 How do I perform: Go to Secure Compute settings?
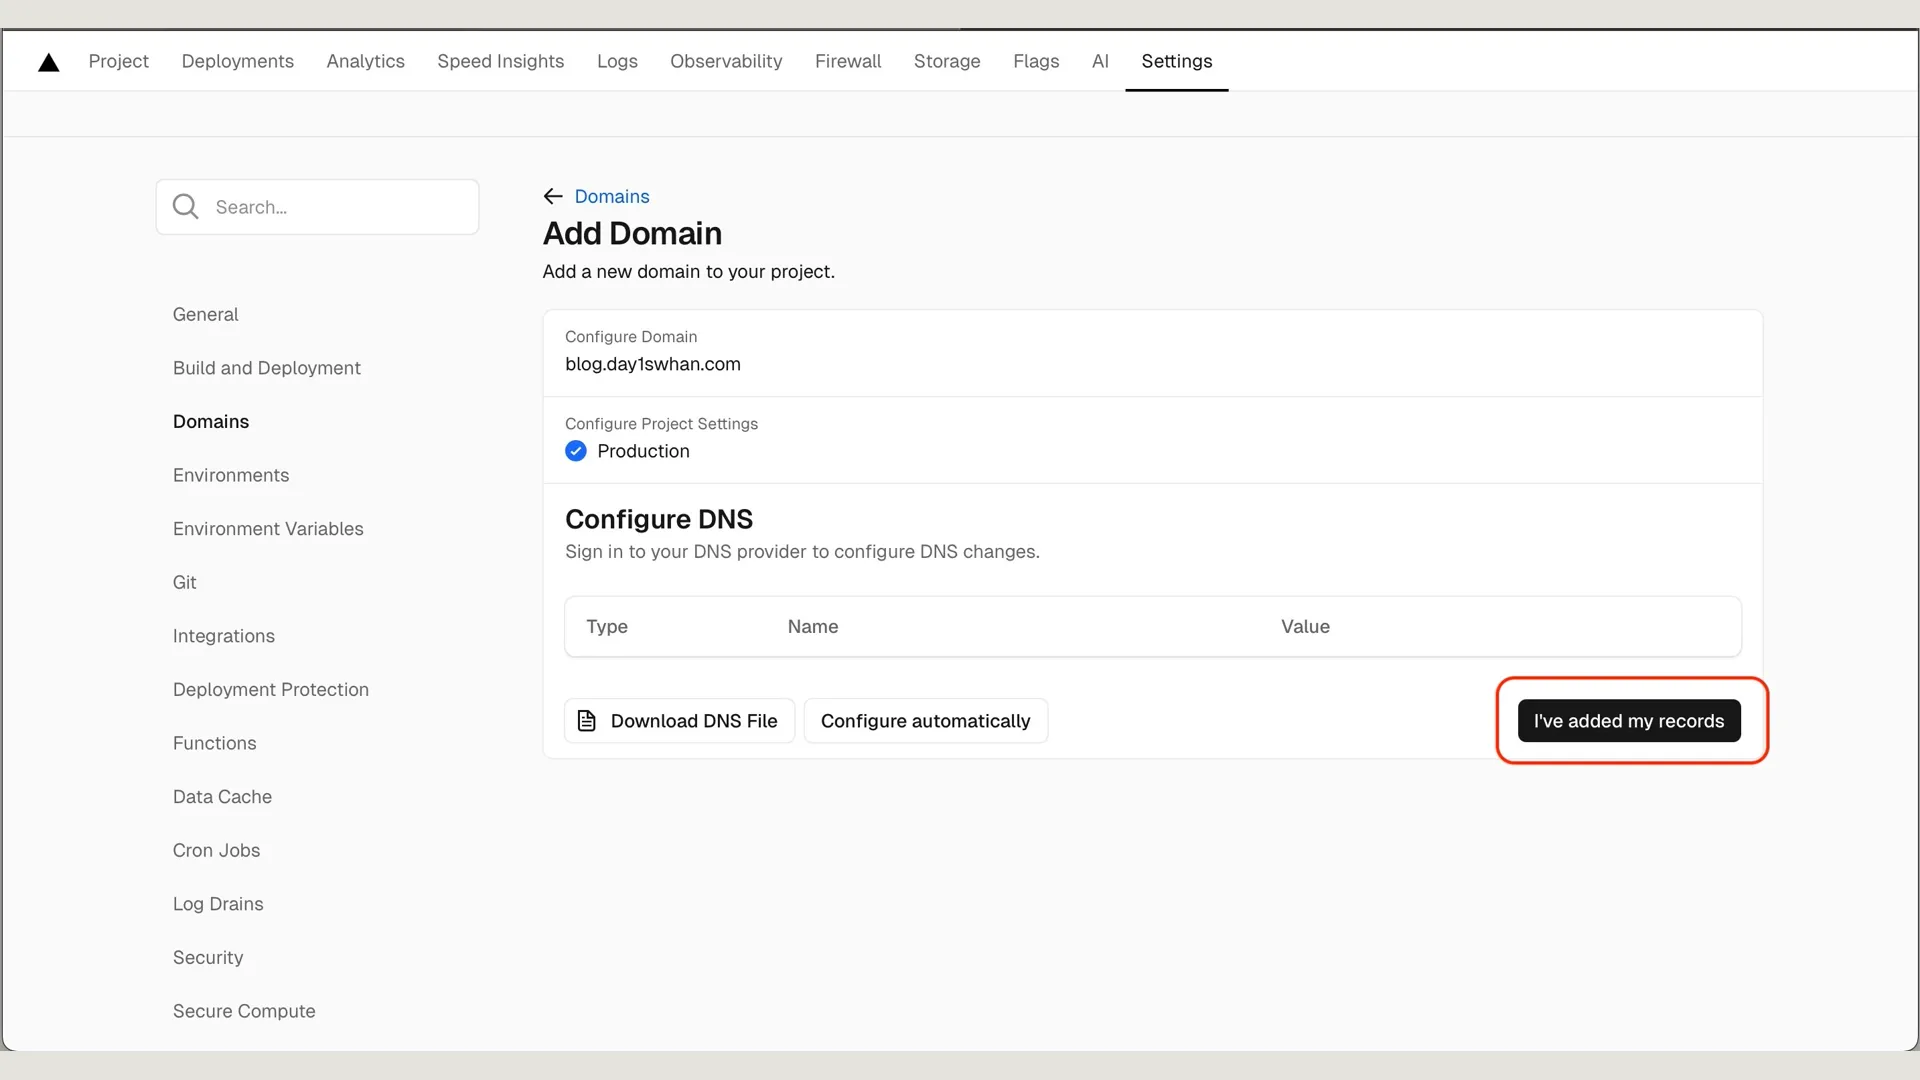click(243, 1011)
